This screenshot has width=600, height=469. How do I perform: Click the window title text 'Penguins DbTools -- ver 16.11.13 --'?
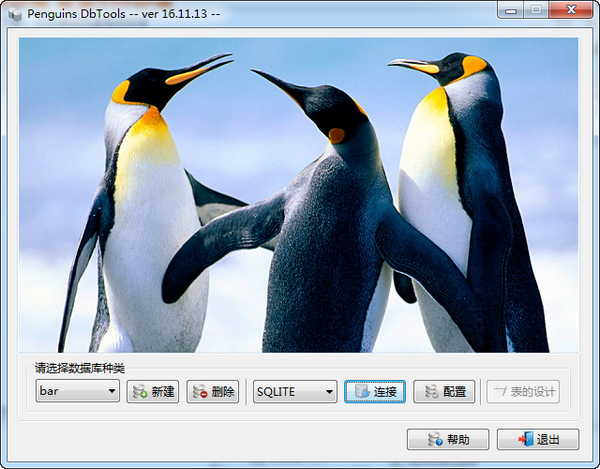[124, 14]
